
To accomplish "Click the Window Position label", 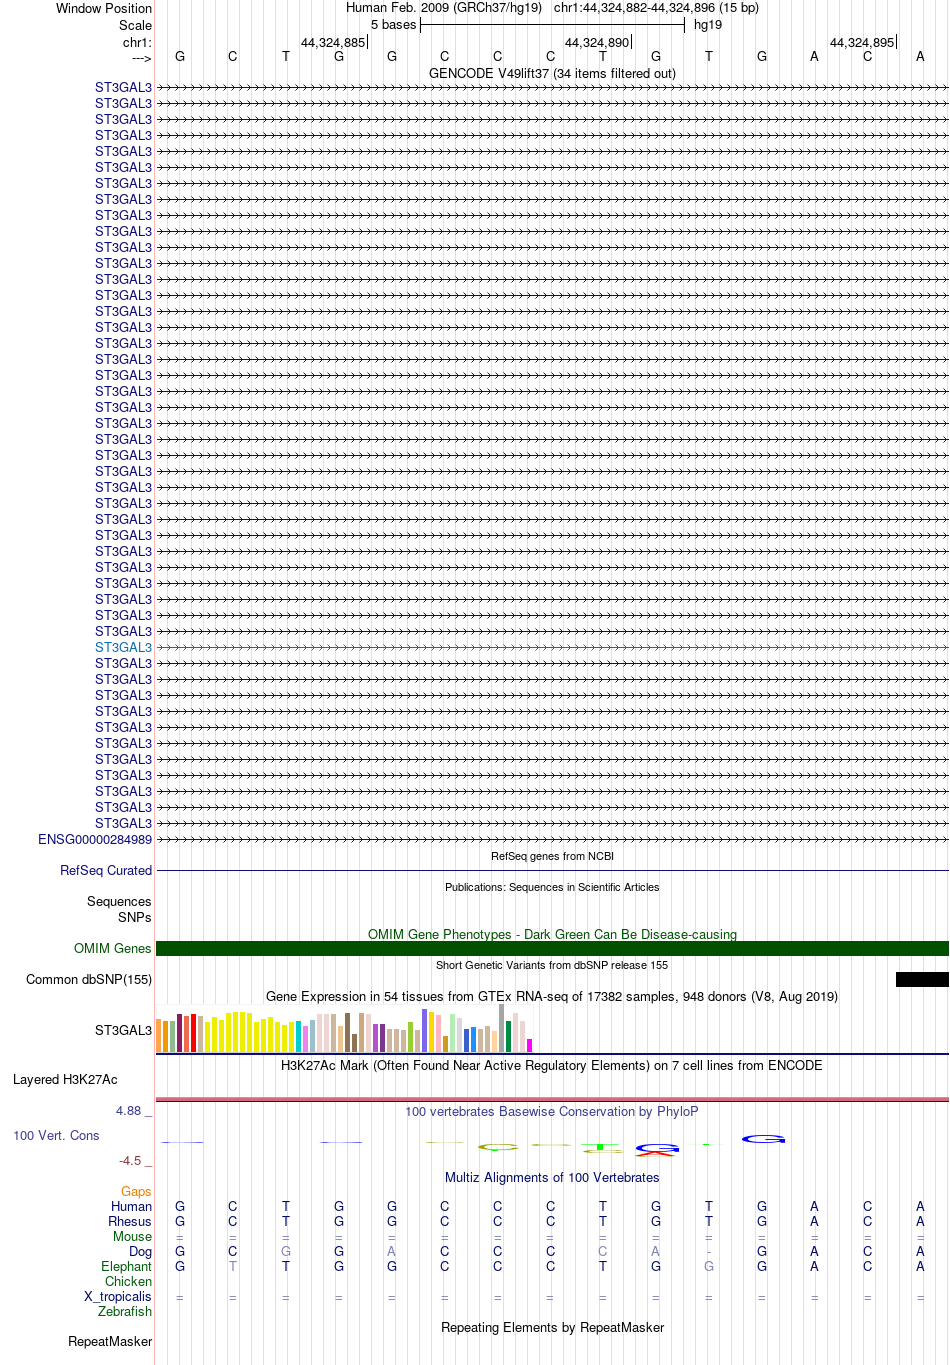I will coord(104,8).
